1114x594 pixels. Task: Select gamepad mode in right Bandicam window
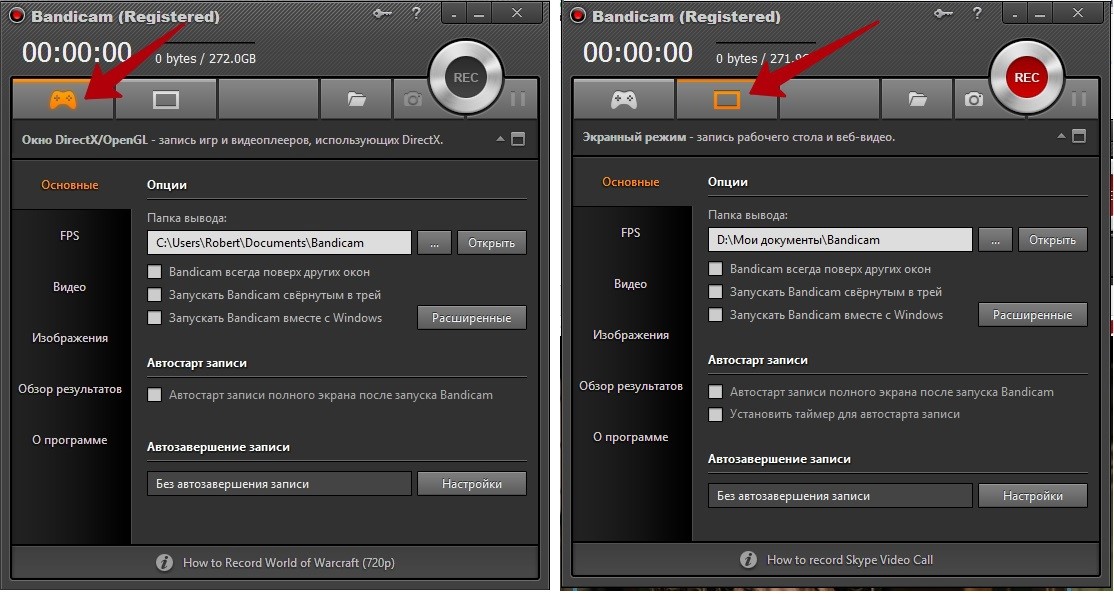(624, 99)
